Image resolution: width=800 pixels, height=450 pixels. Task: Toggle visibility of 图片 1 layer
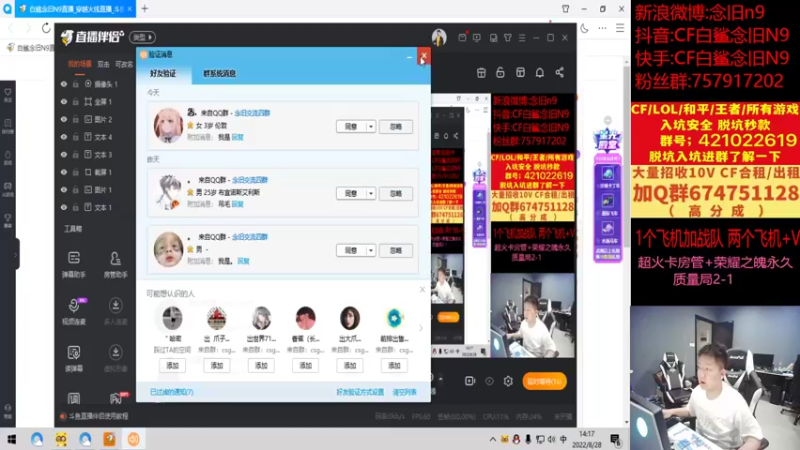[x=64, y=190]
